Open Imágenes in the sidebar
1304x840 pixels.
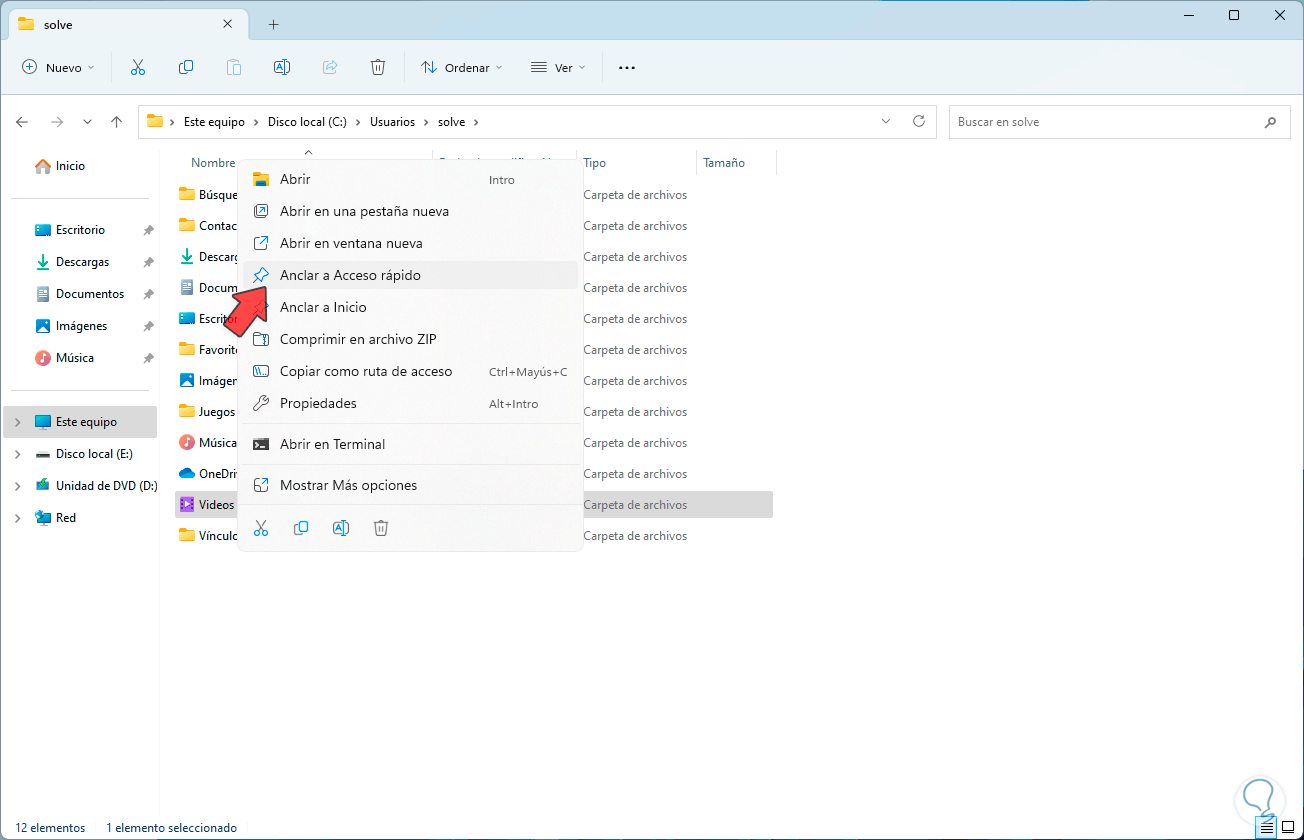coord(80,326)
